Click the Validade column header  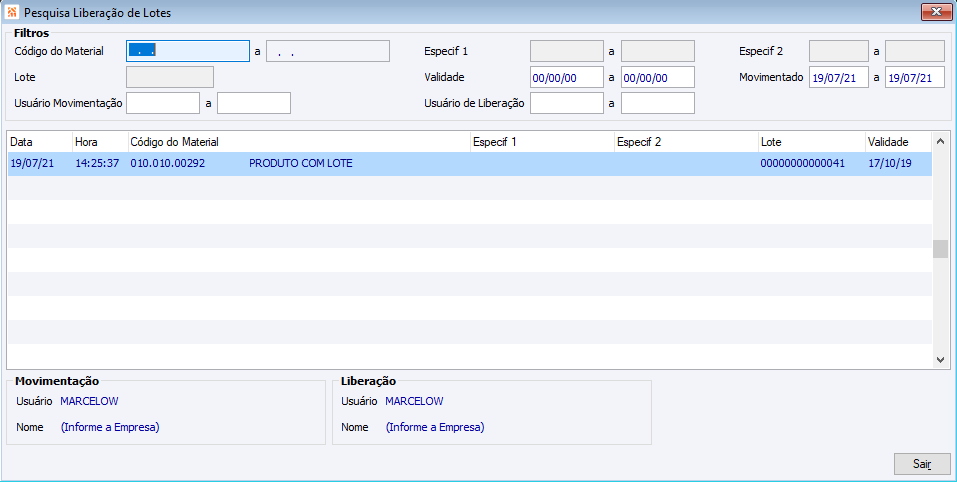click(x=898, y=142)
